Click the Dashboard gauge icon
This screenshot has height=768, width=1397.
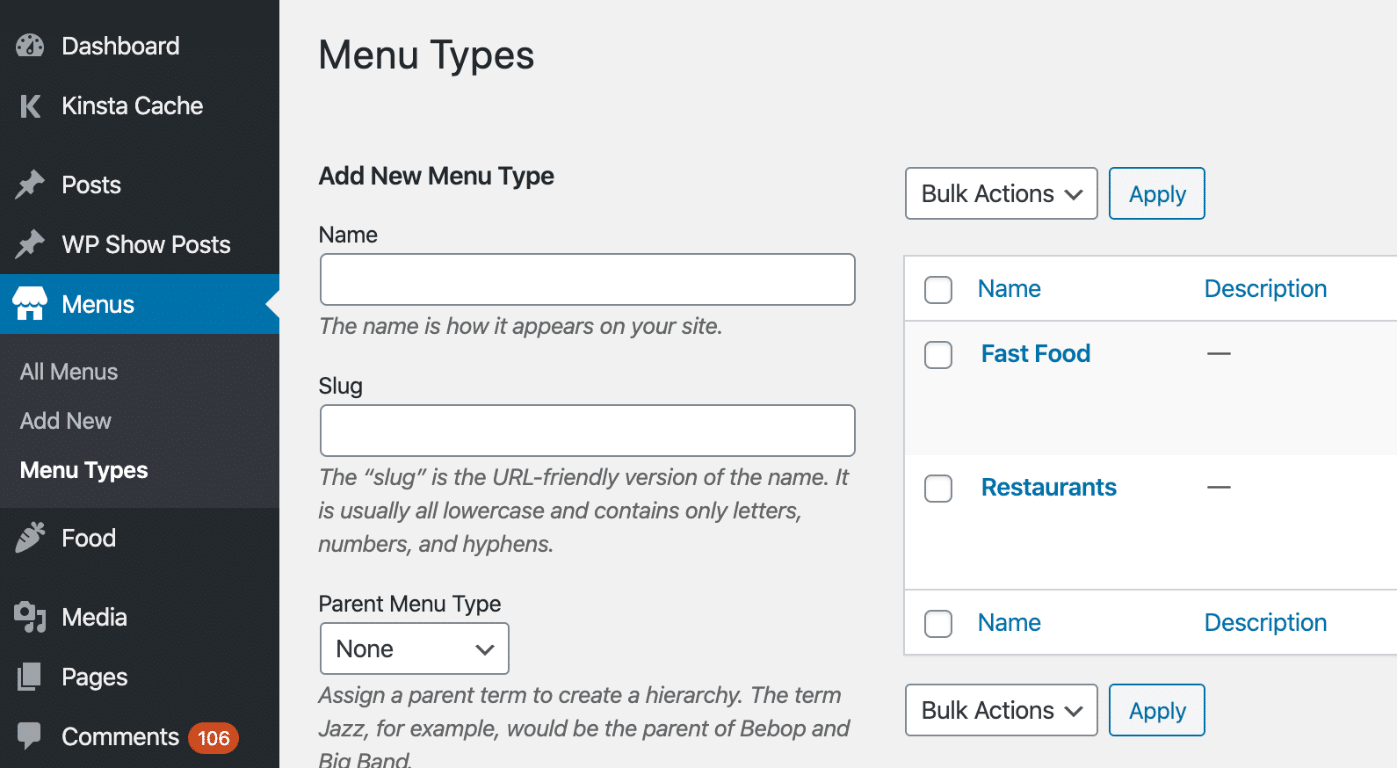[30, 46]
